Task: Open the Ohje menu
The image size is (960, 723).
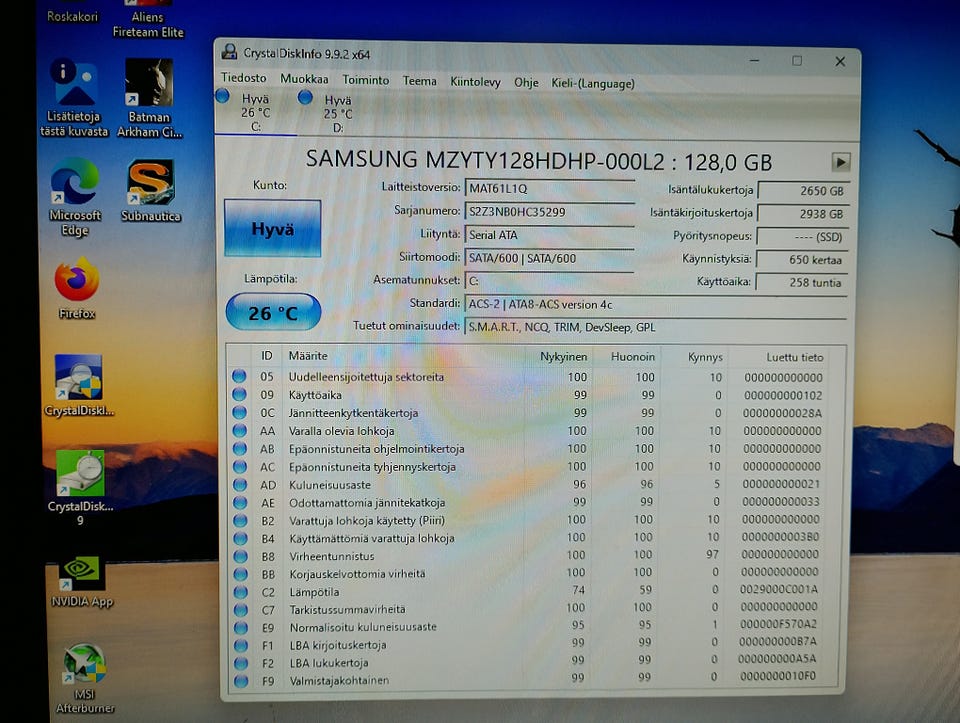Action: click(x=526, y=83)
